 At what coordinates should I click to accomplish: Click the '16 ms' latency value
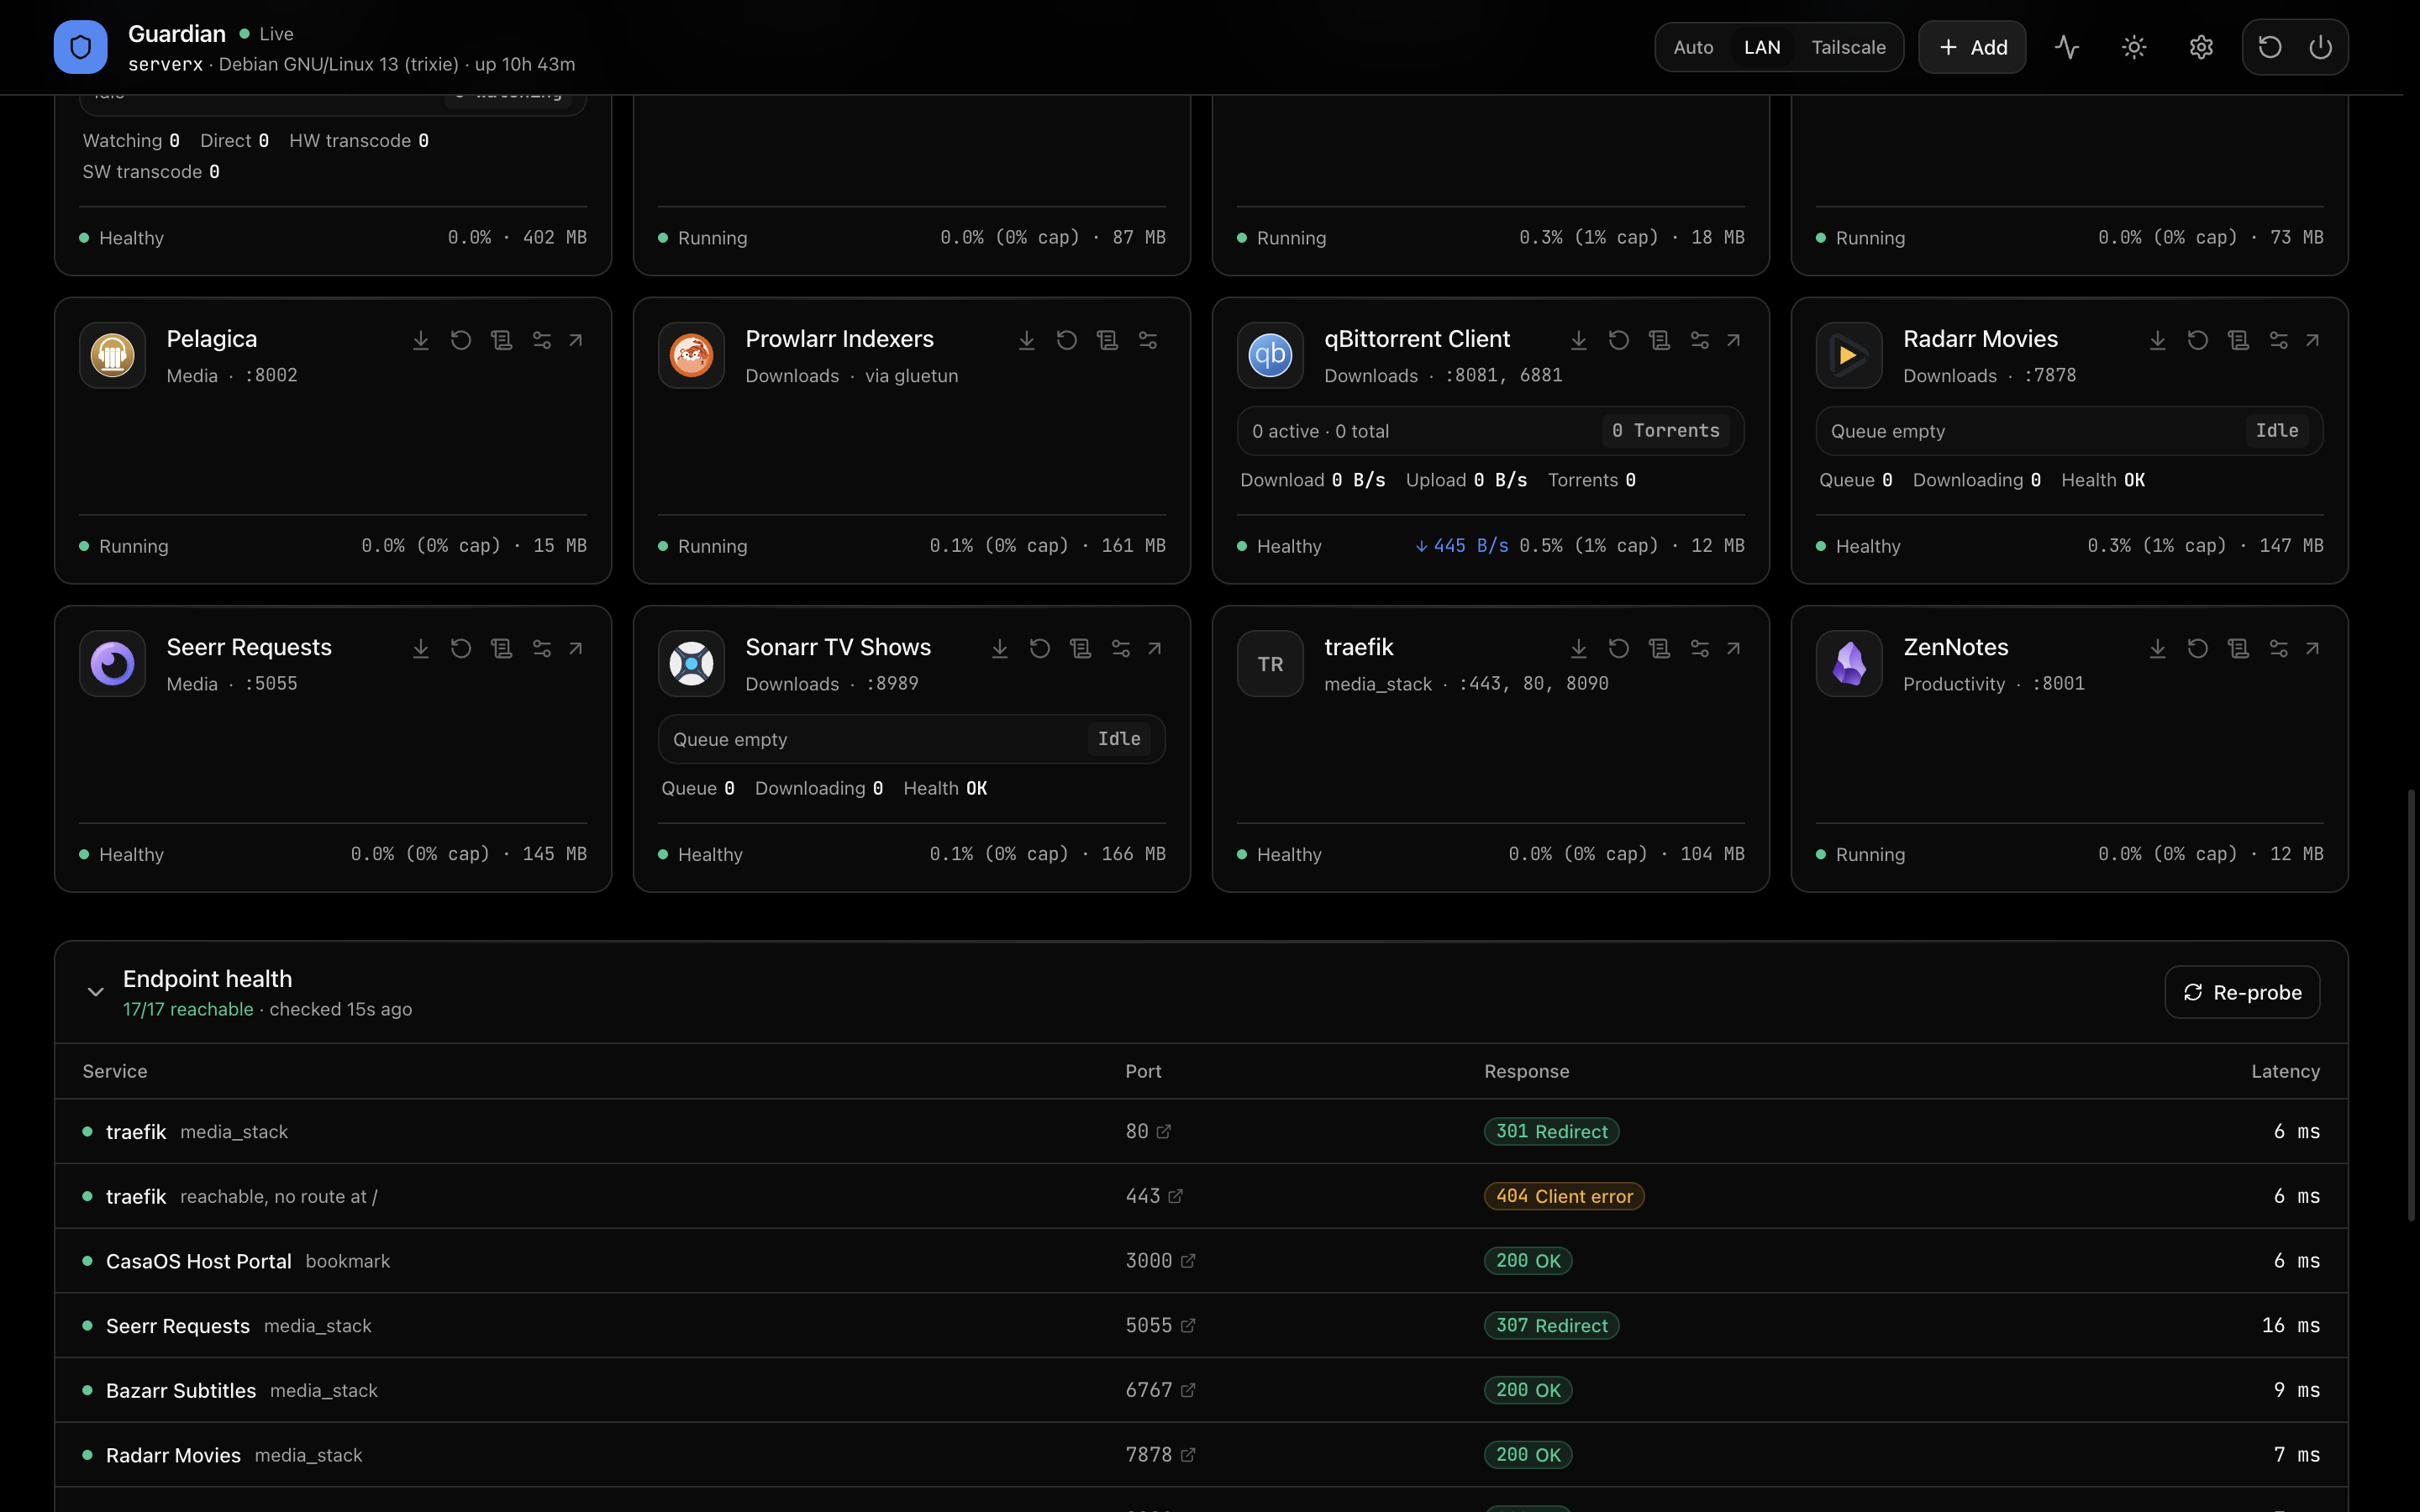tap(2290, 1326)
